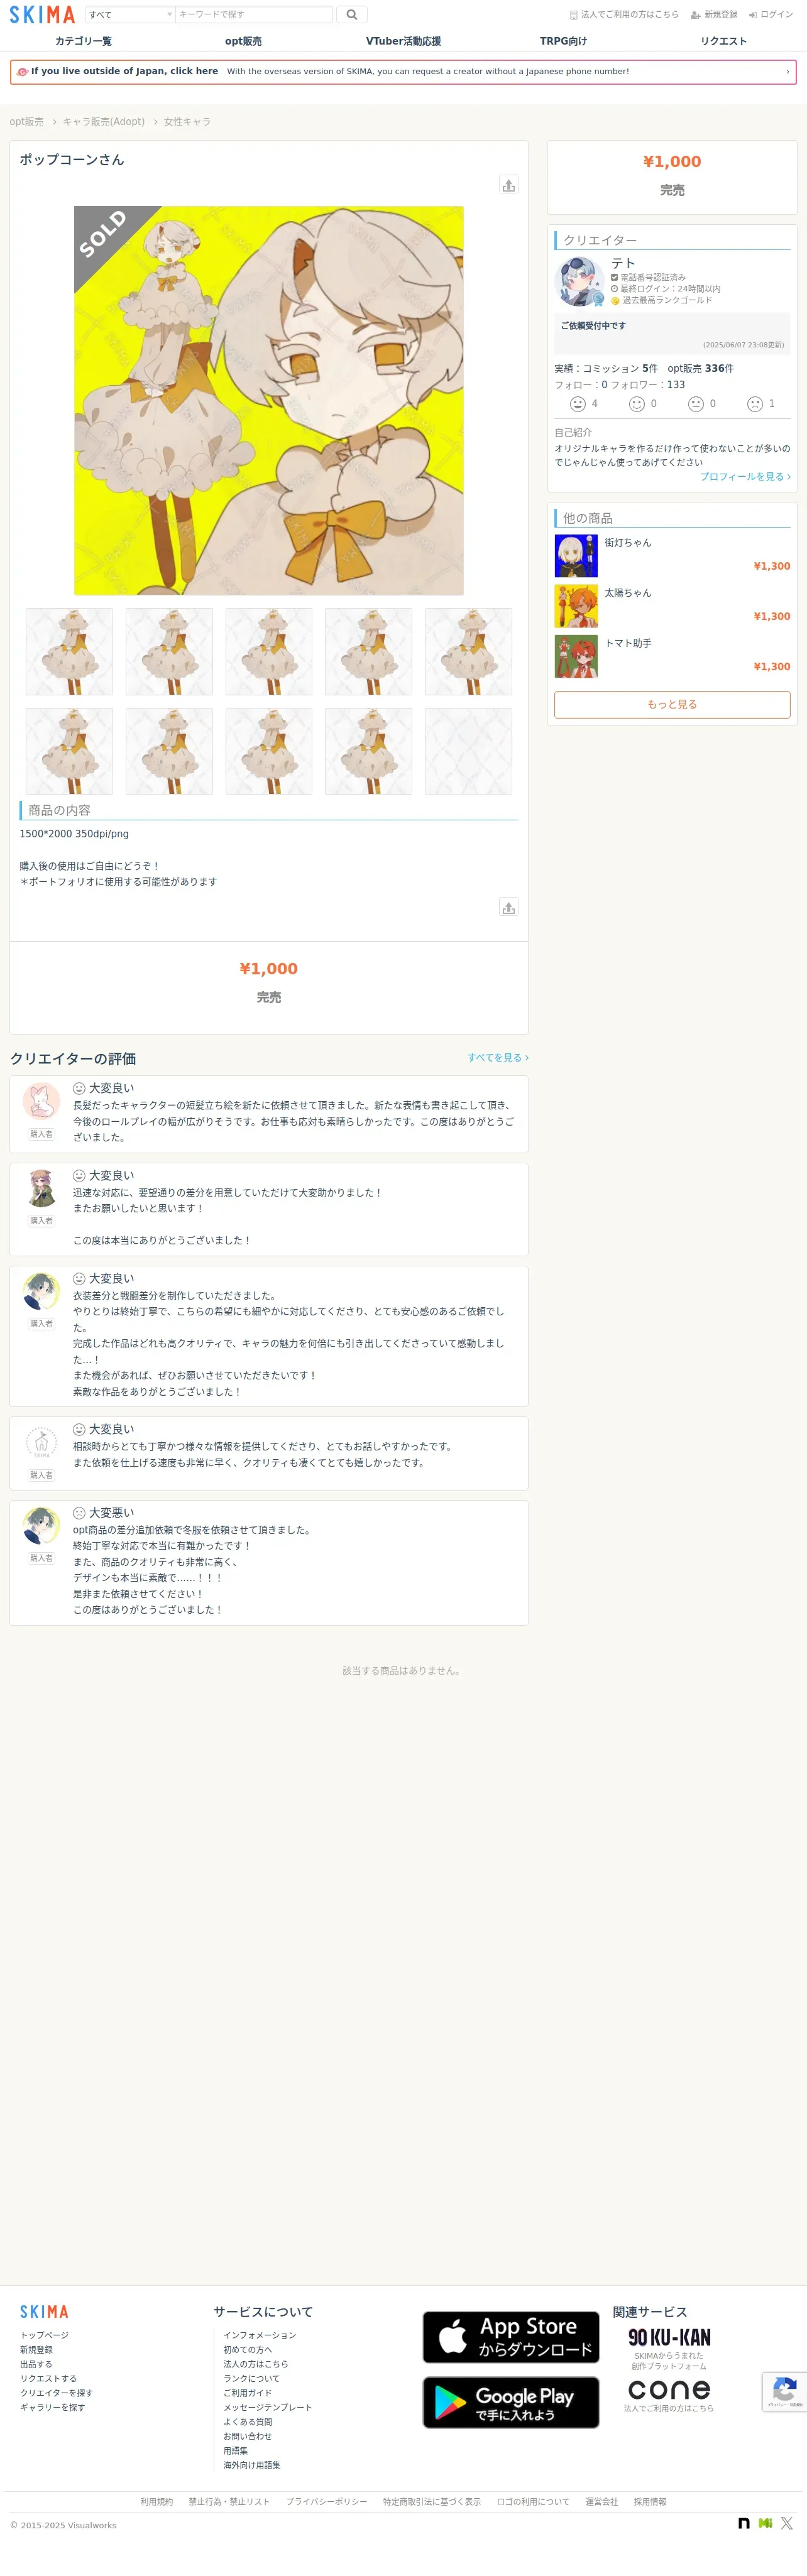Open the main SOLD character image
The image size is (807, 2576).
point(268,400)
